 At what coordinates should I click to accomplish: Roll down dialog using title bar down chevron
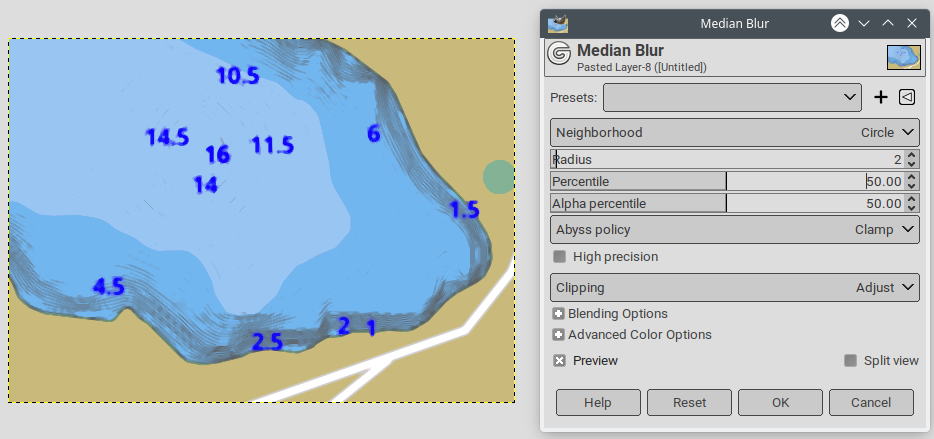click(x=864, y=23)
